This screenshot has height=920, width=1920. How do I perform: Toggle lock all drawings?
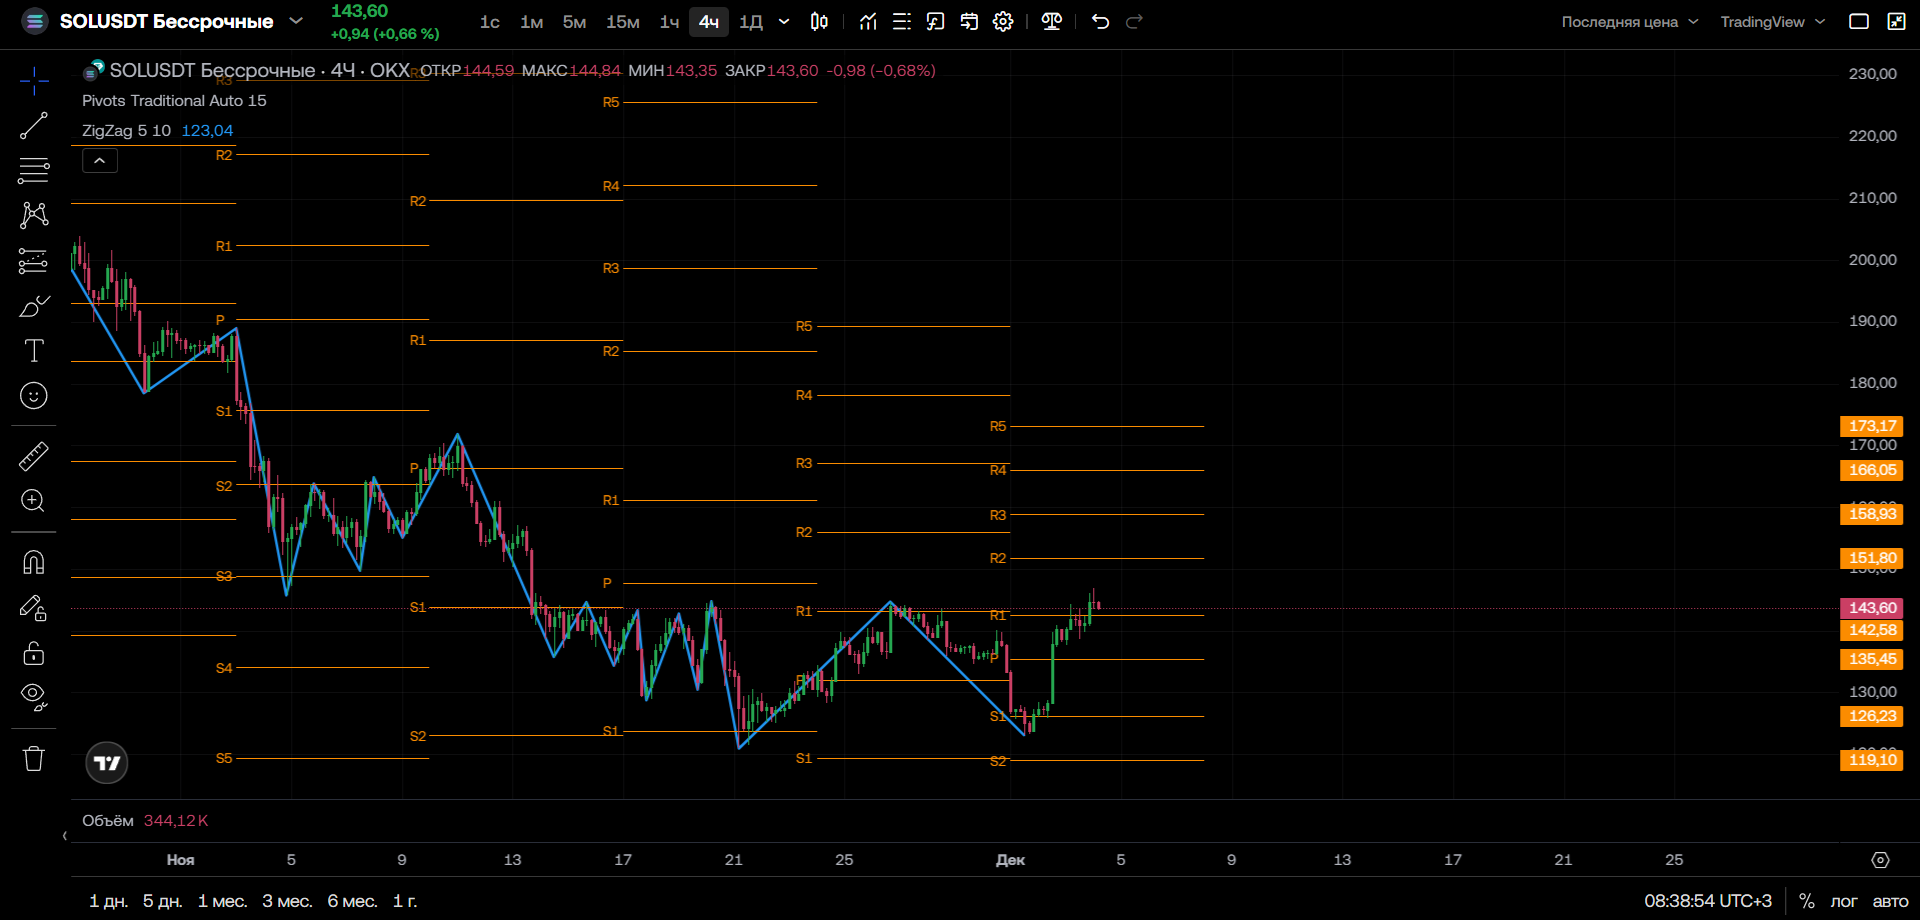coord(34,653)
